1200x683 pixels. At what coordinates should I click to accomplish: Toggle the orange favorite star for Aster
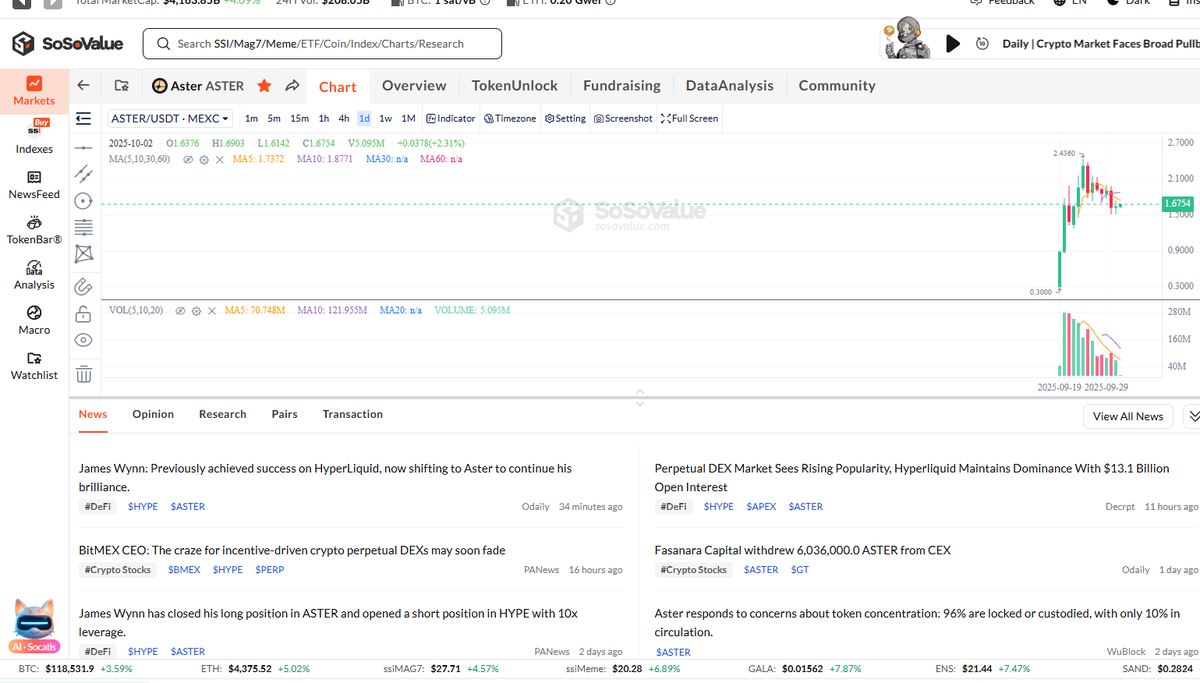[264, 86]
